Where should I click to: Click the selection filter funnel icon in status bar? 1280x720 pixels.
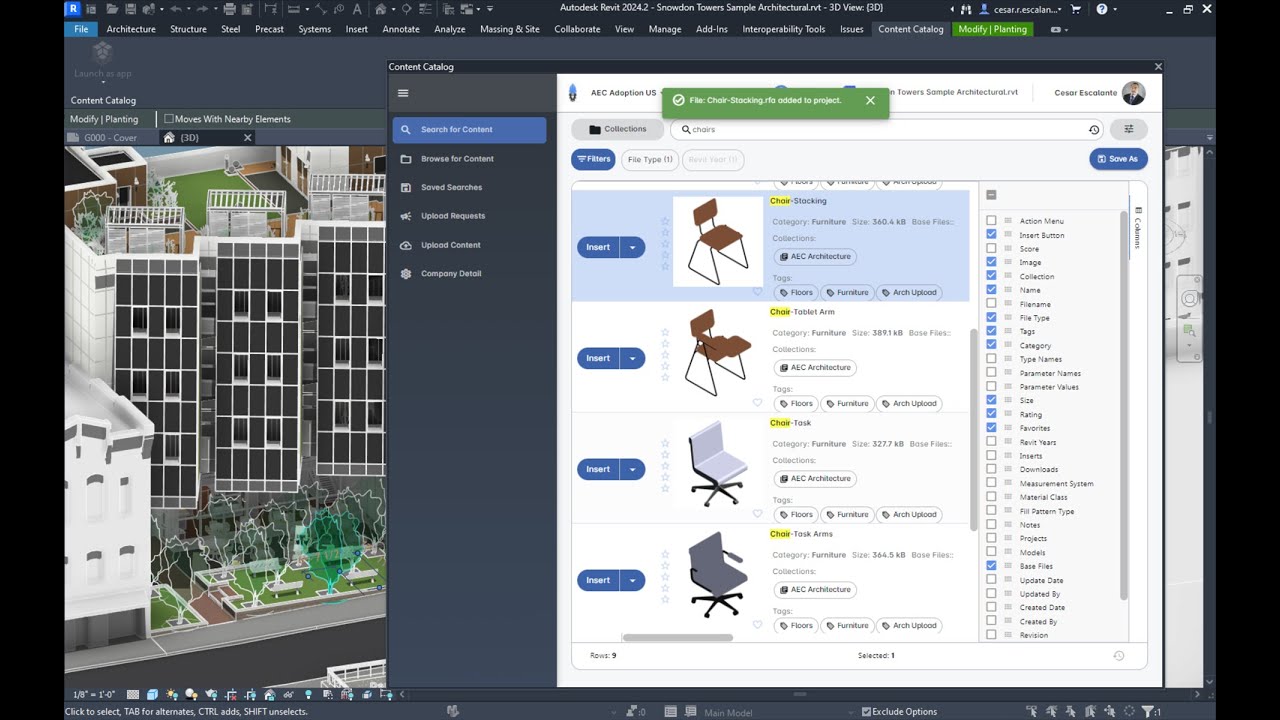(x=1147, y=711)
